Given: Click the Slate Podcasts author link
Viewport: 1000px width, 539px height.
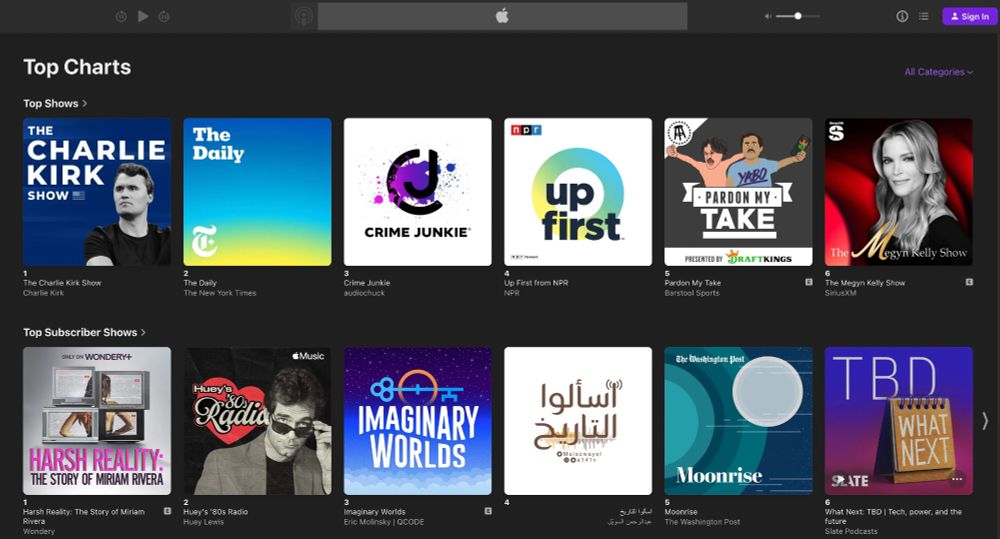Looking at the screenshot, I should click(x=851, y=531).
